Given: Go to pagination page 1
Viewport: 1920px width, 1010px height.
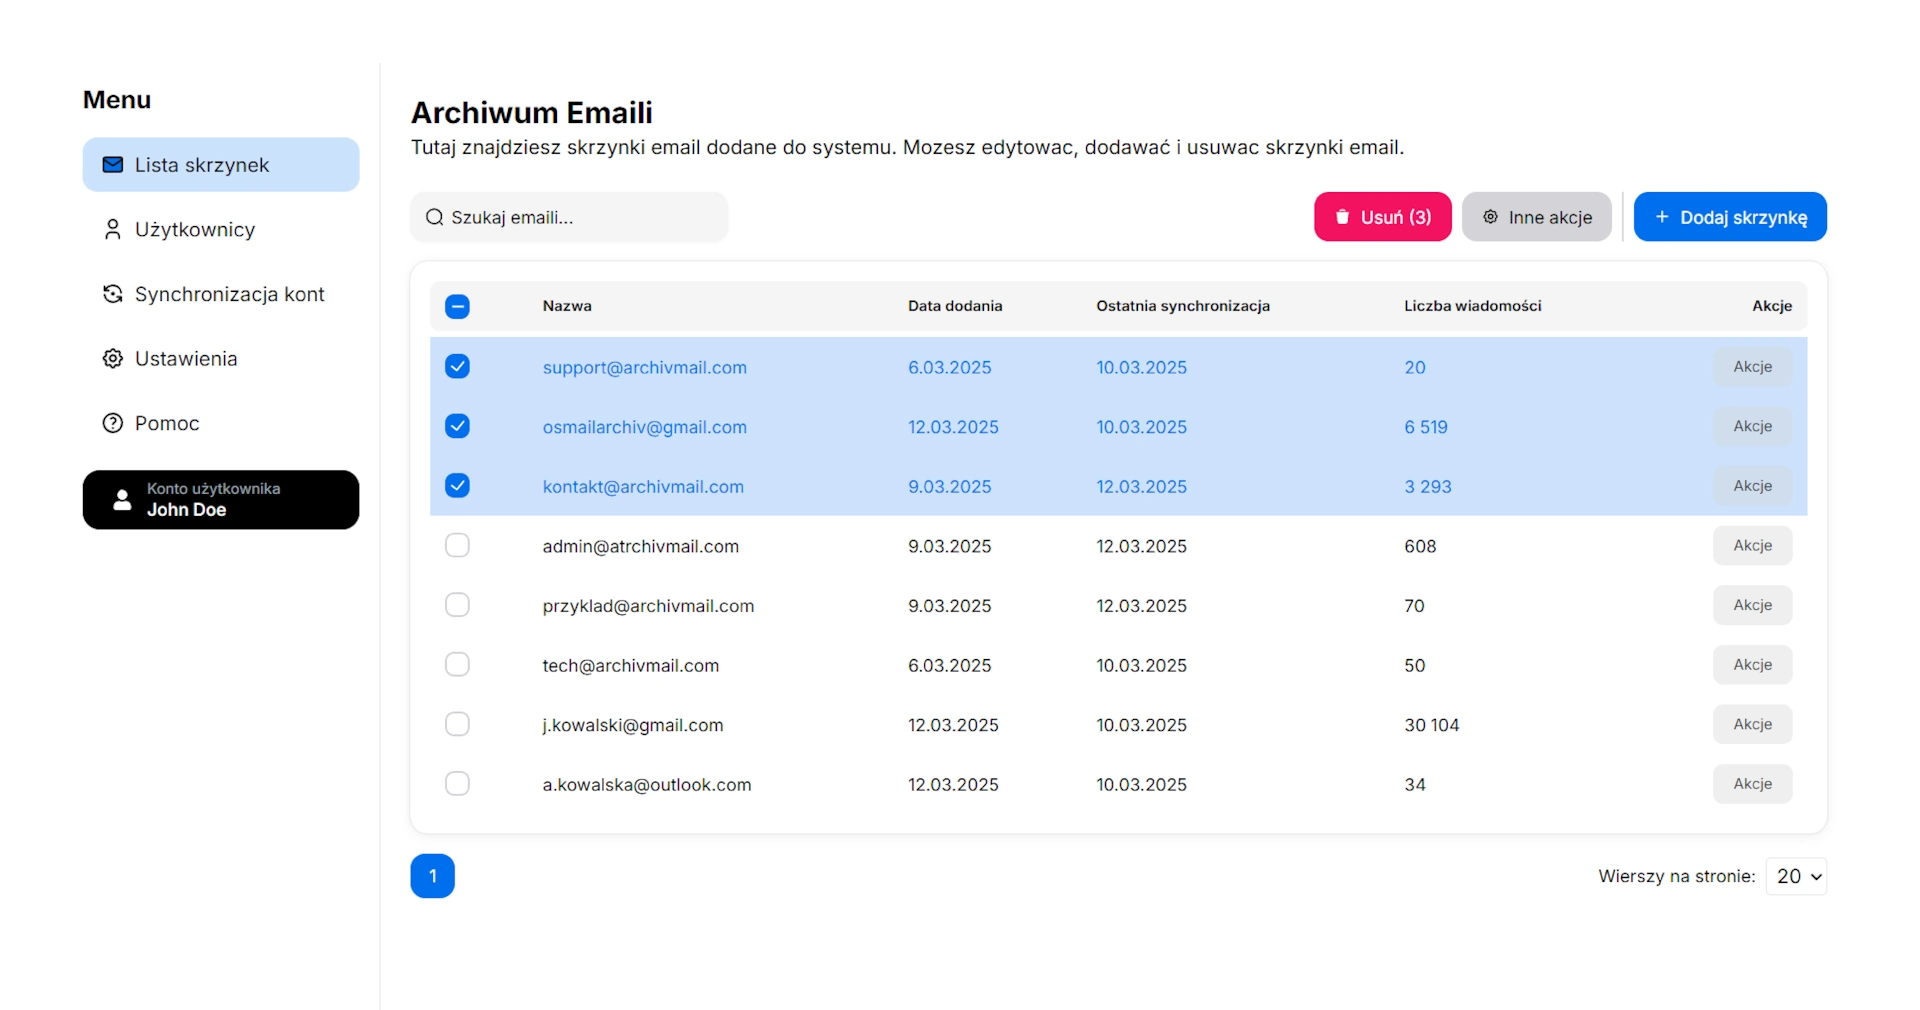Looking at the screenshot, I should [x=432, y=876].
